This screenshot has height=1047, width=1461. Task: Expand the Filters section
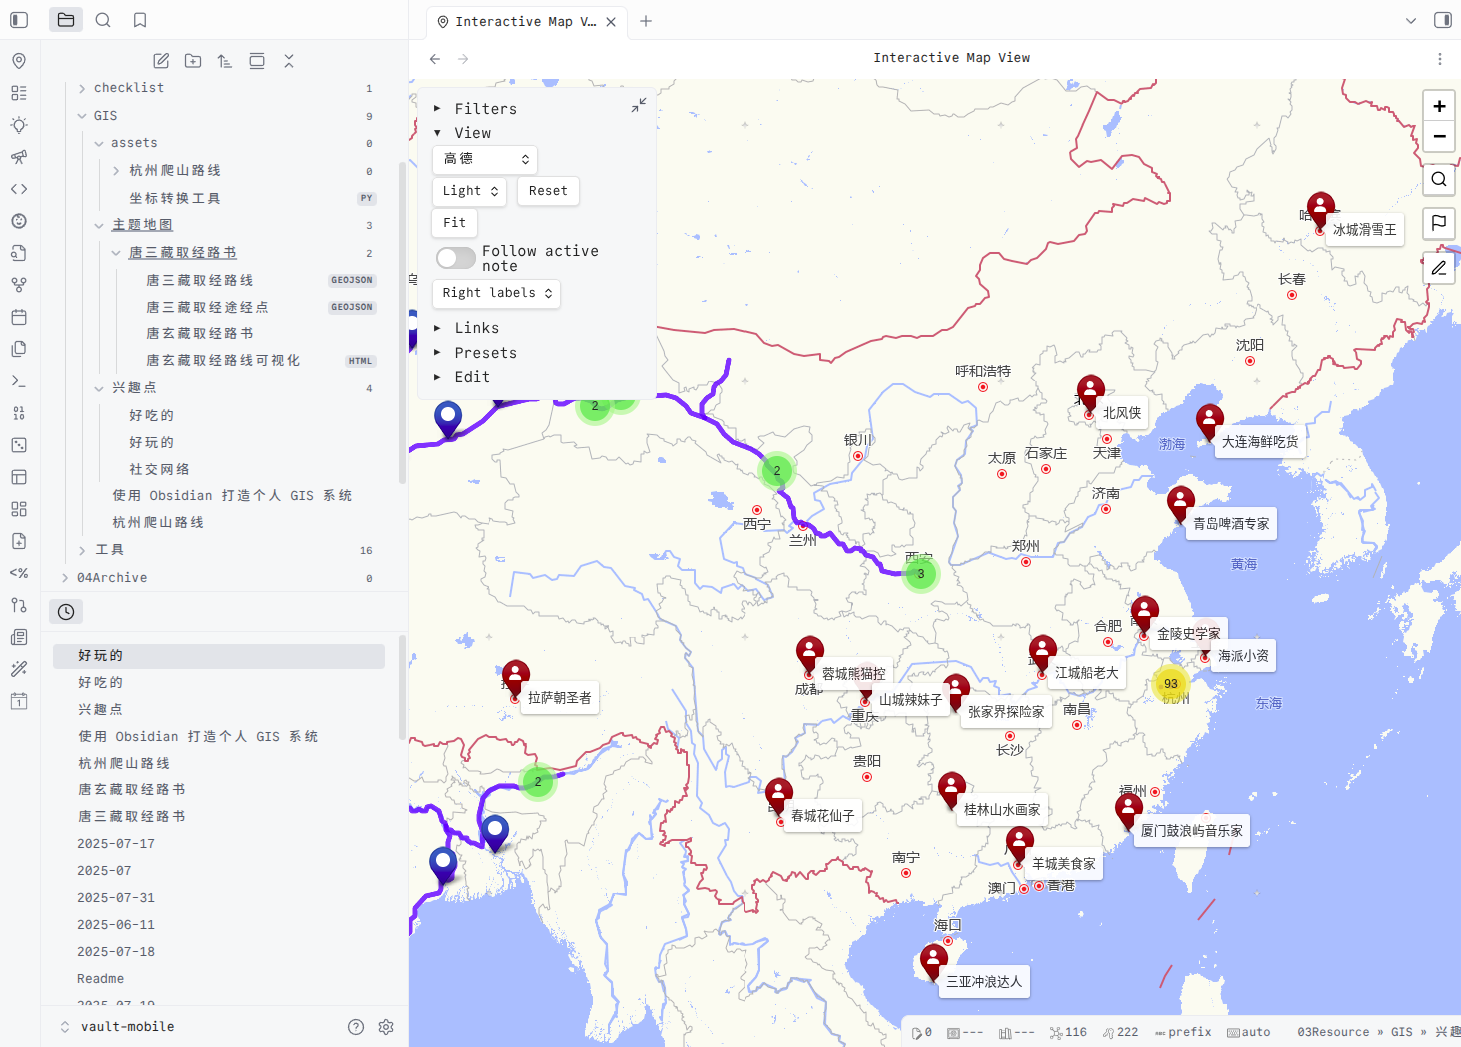(485, 109)
